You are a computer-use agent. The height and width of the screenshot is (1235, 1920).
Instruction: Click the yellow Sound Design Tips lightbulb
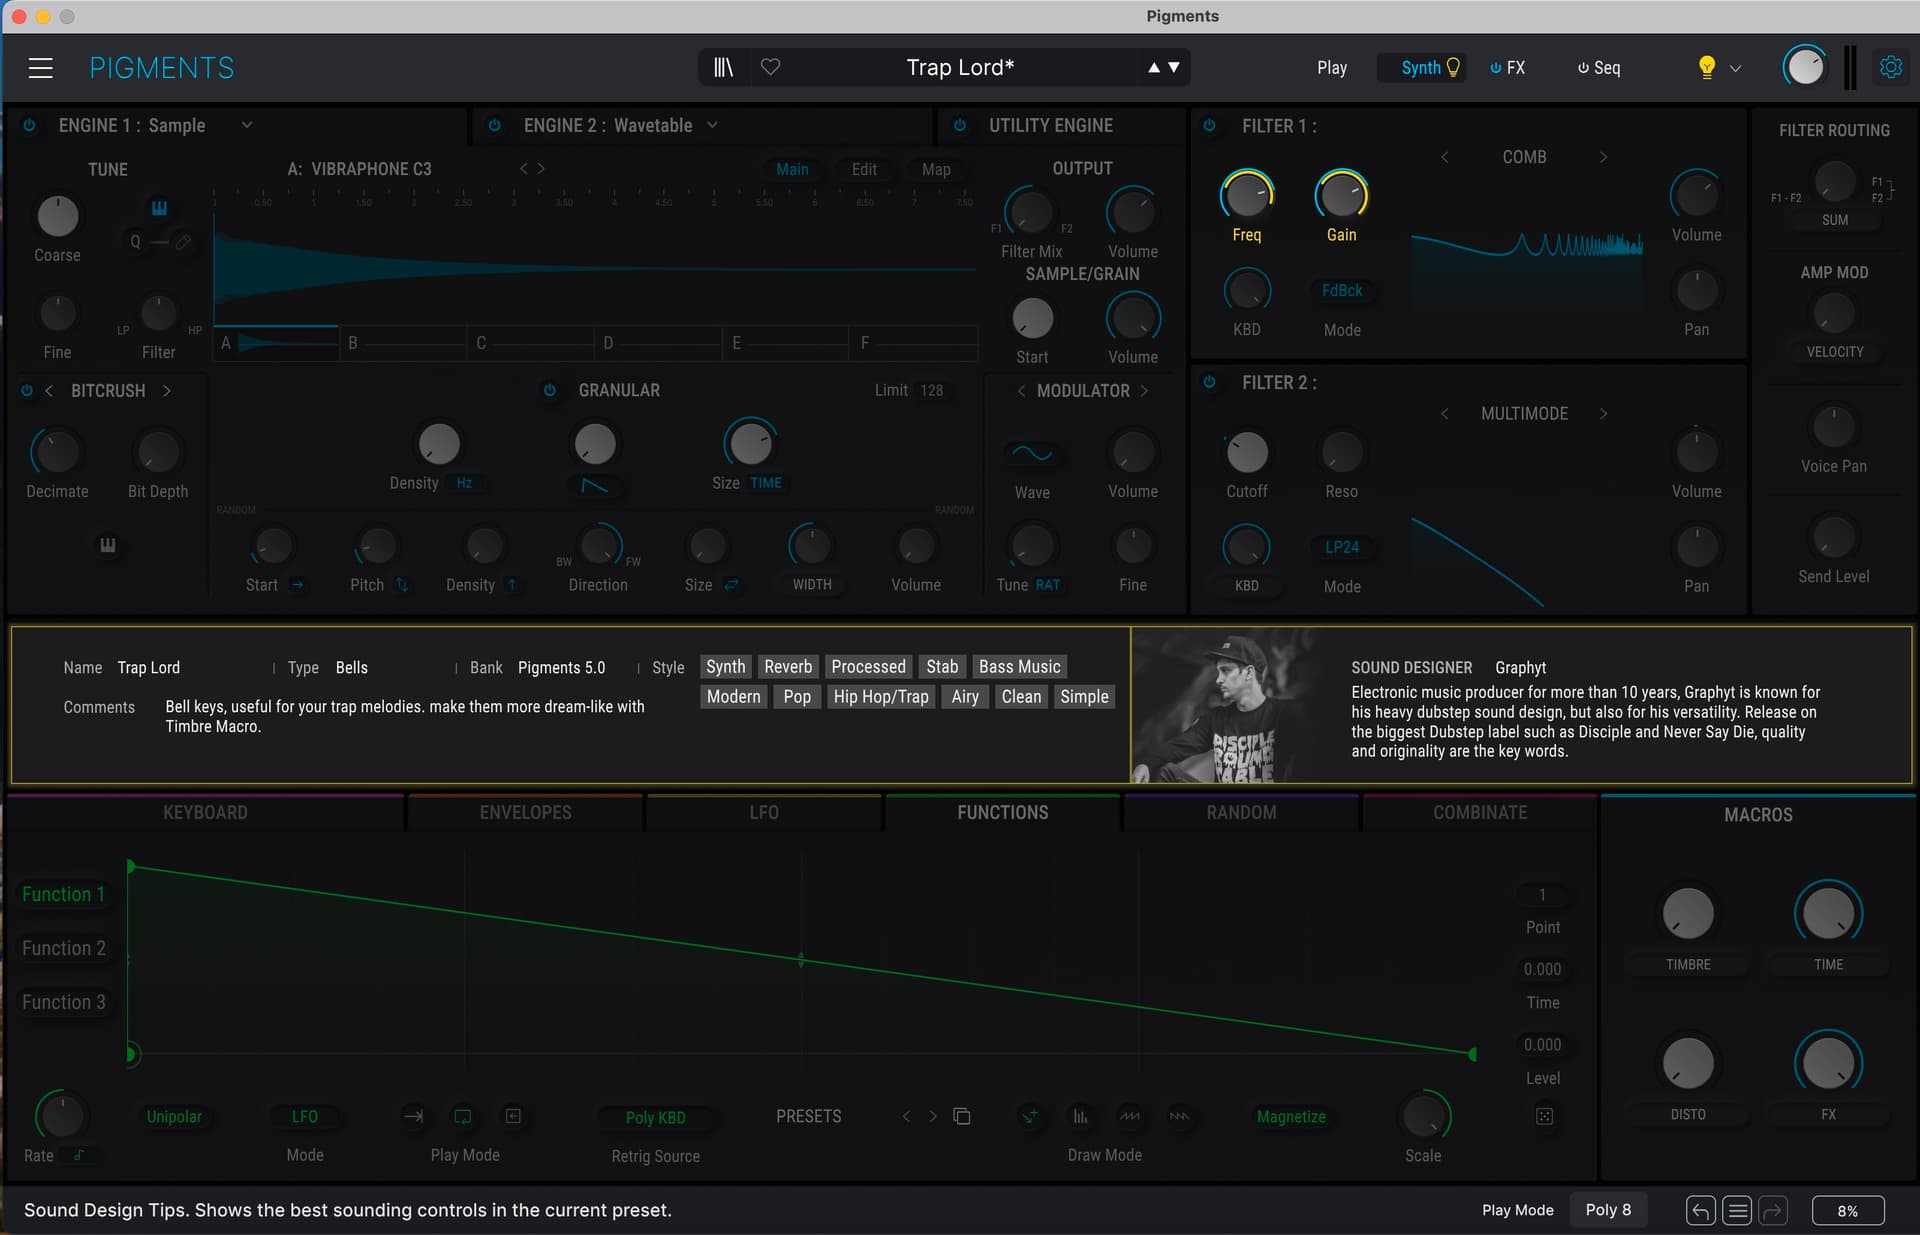point(1707,67)
